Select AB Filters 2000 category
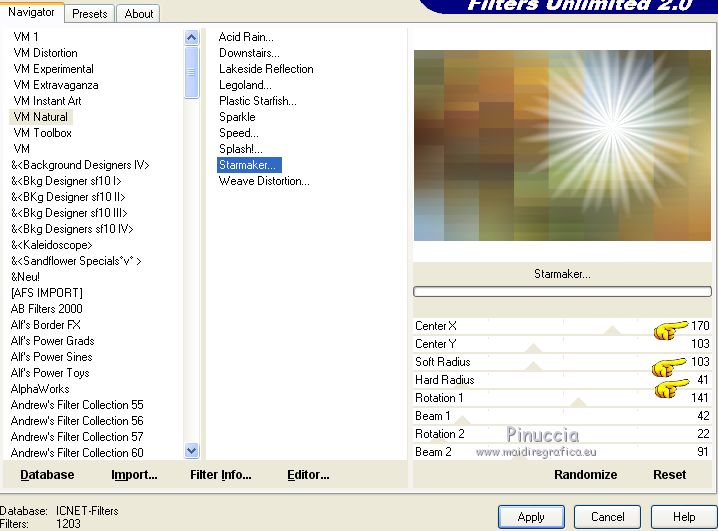Image resolution: width=718 pixels, height=531 pixels. point(47,309)
